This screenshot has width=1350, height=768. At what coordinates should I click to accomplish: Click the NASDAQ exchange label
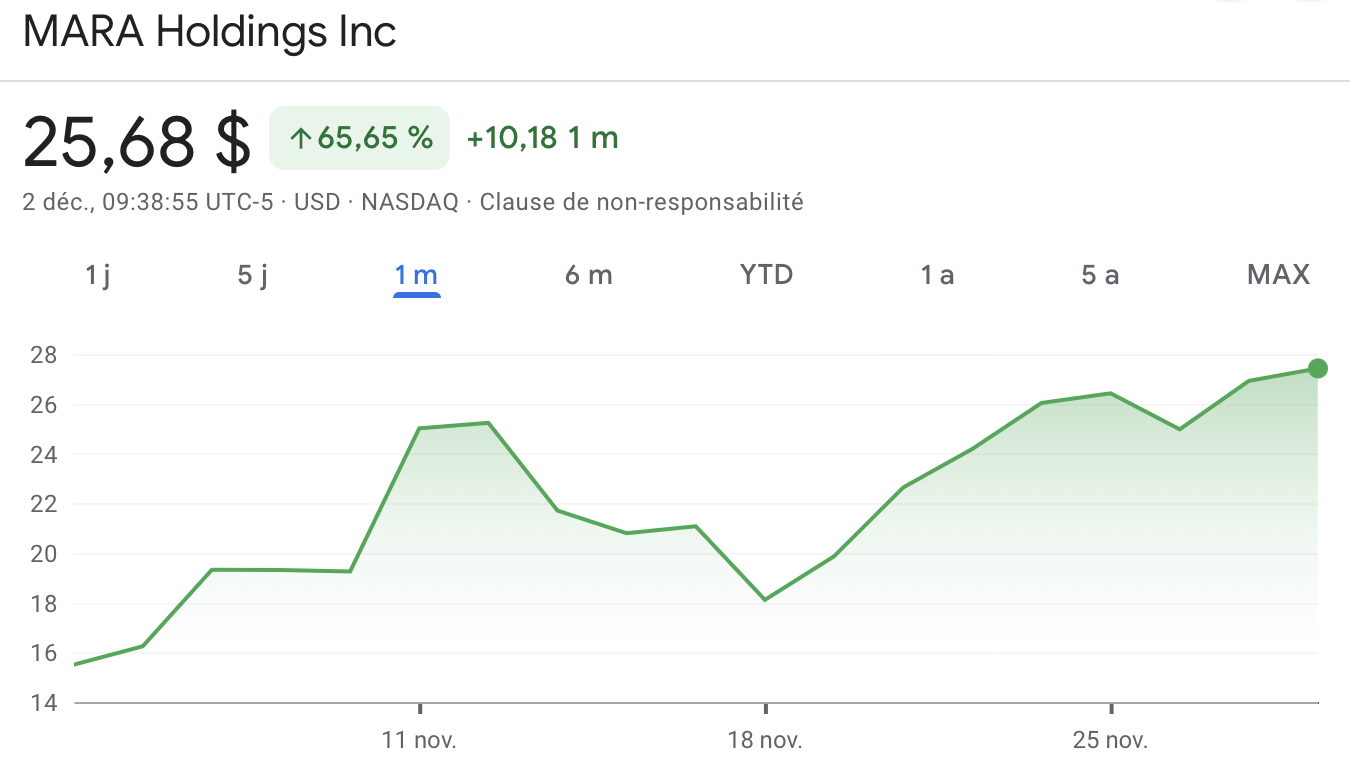409,202
